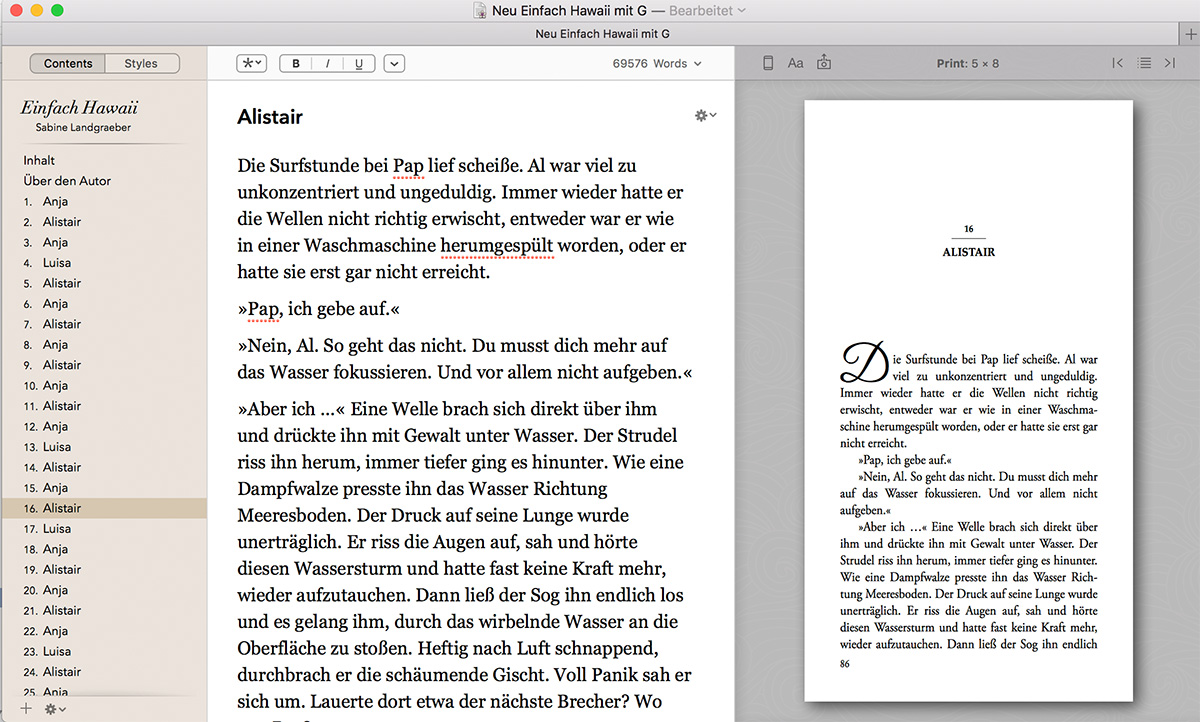Viewport: 1200px width, 722px height.
Task: Open chapter 12. Anja
Action: pyautogui.click(x=103, y=426)
